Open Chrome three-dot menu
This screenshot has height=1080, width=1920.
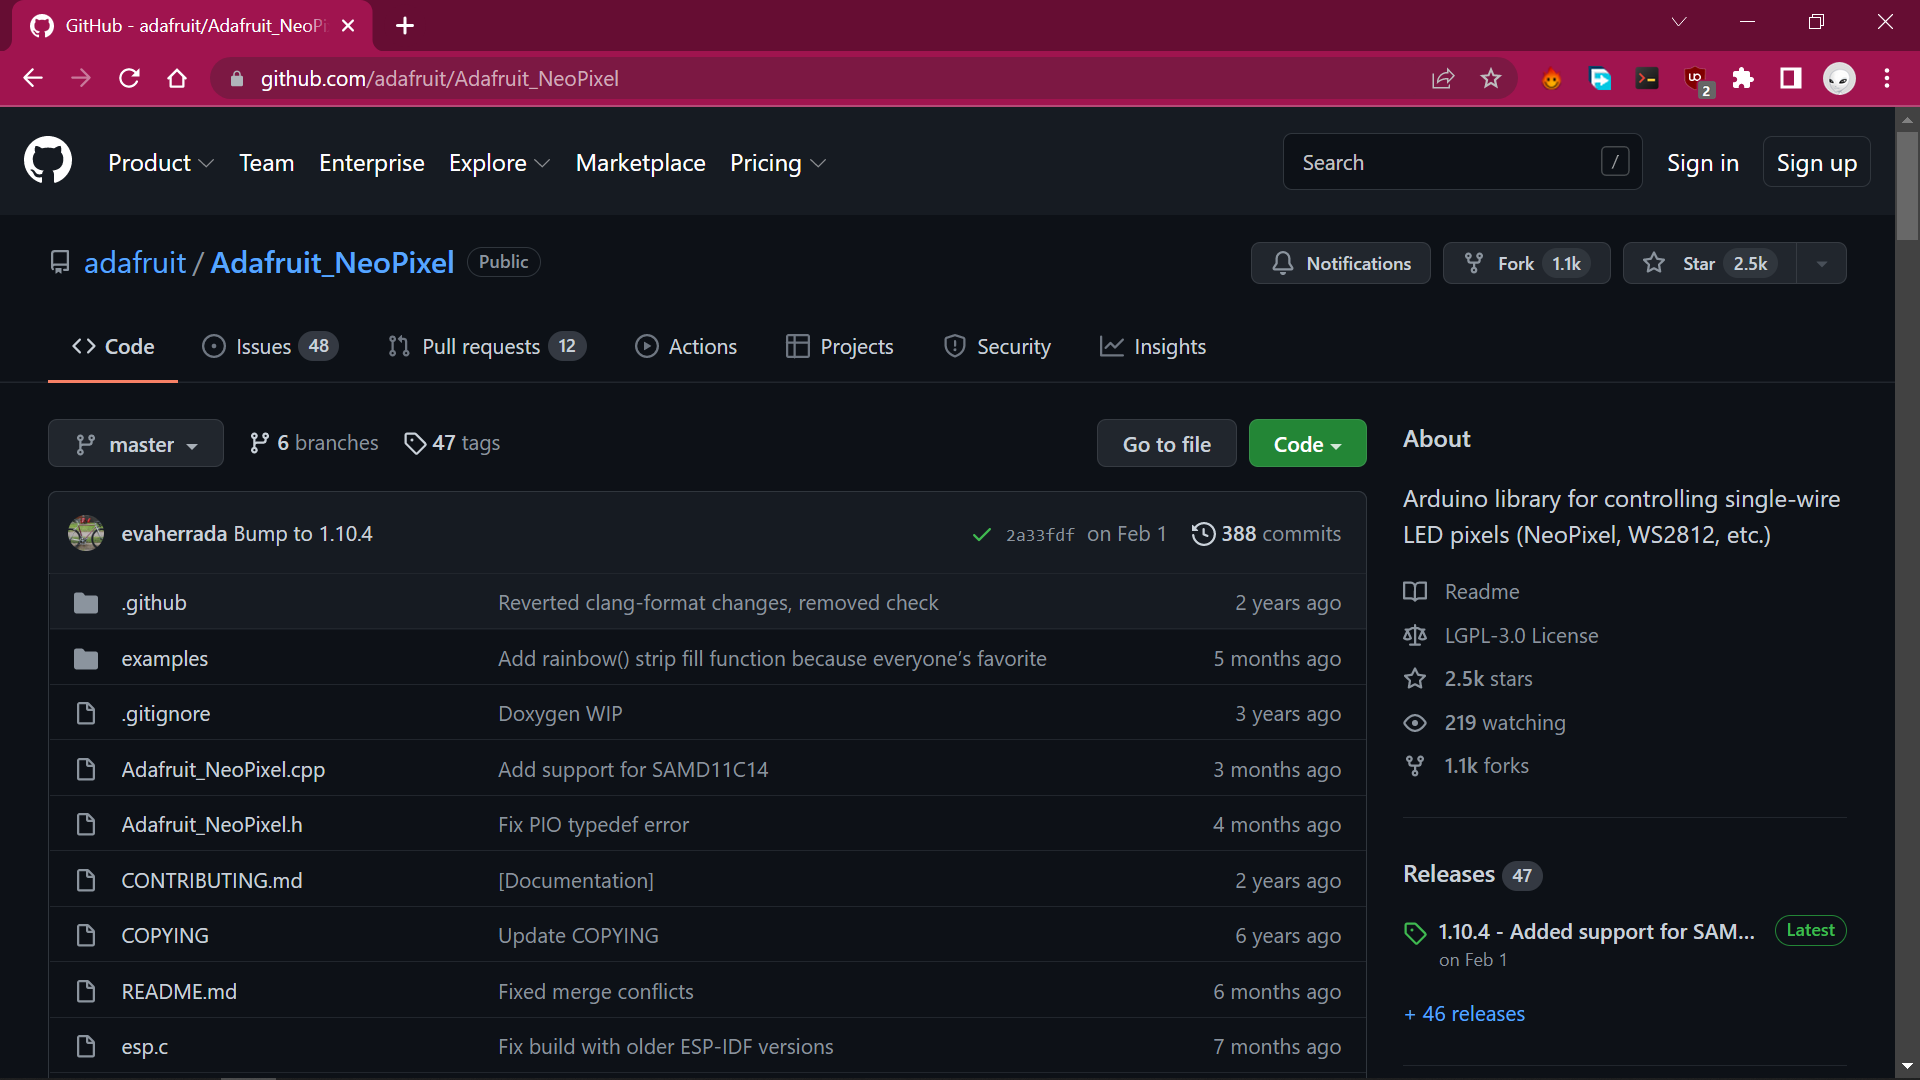1887,78
